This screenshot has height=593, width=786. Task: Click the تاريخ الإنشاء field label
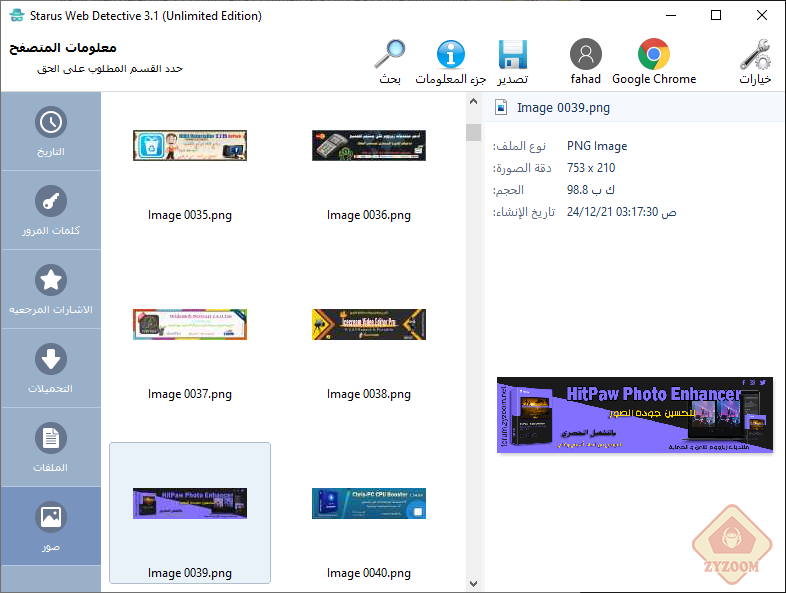pos(524,212)
